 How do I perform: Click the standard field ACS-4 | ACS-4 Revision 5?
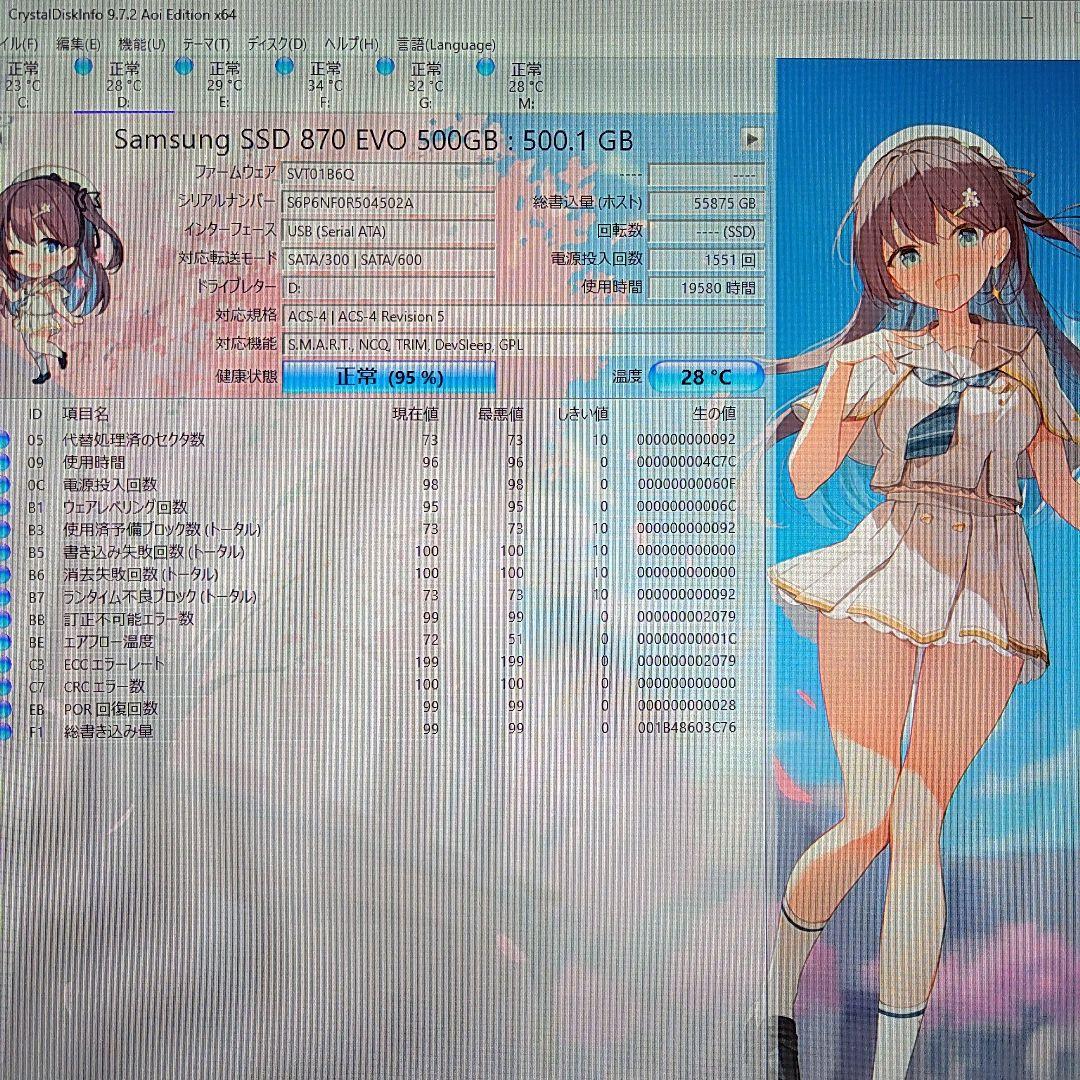(523, 316)
